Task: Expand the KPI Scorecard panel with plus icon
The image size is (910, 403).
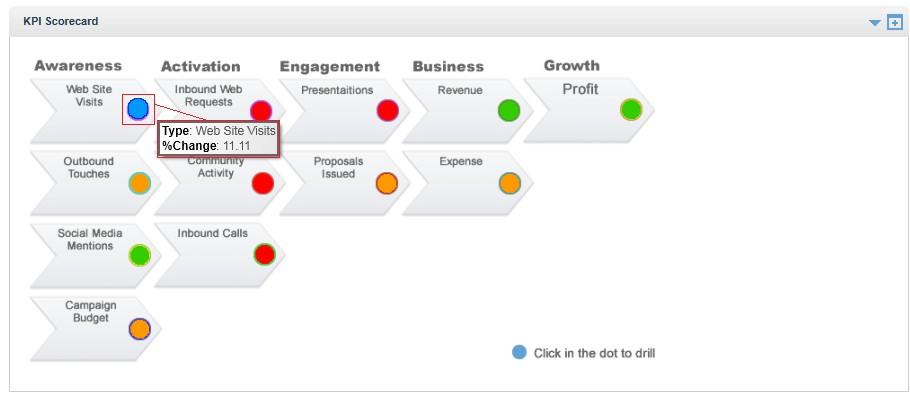Action: coord(895,23)
